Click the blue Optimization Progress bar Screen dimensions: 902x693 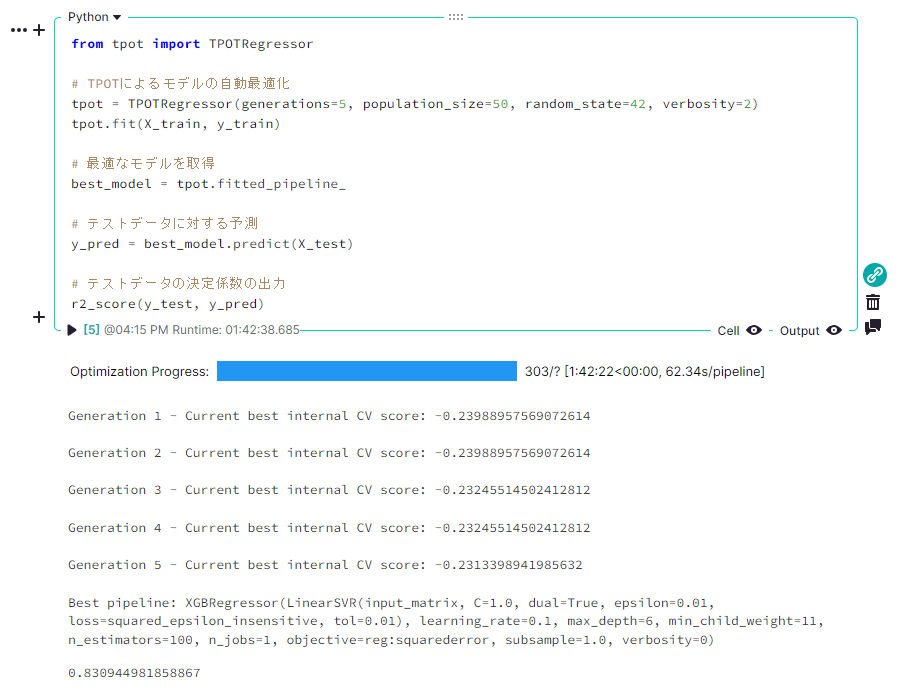point(366,371)
